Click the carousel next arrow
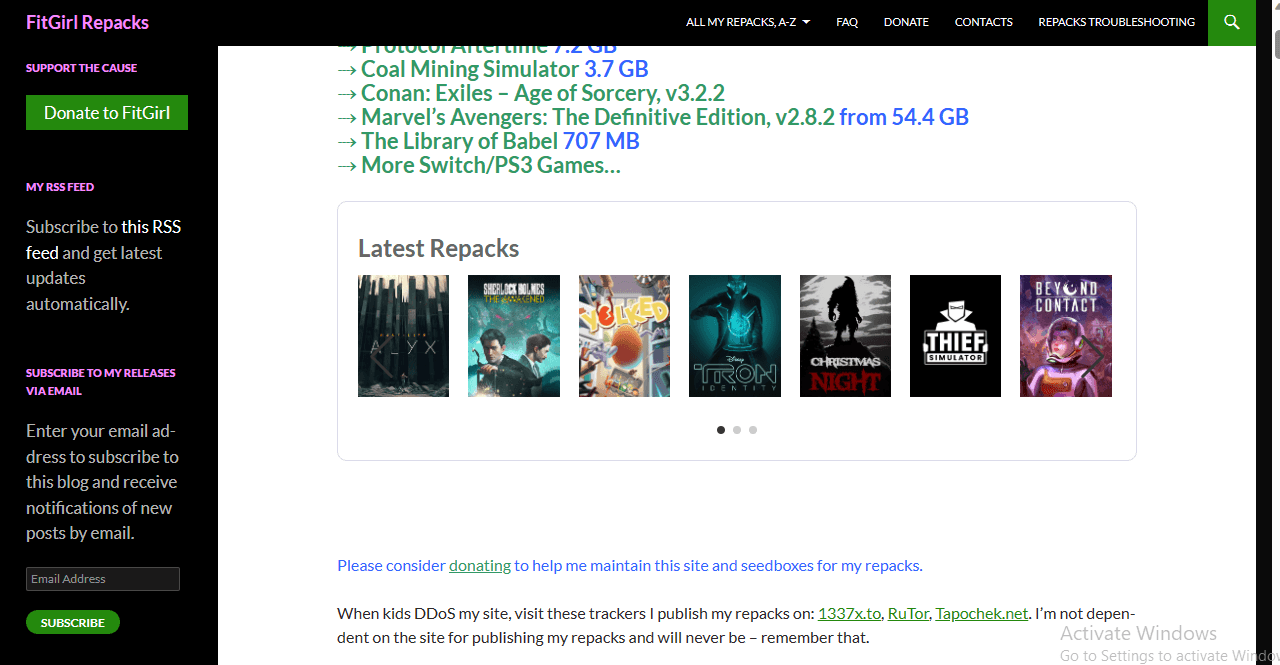Screen dimensions: 1280x665 1093,356
